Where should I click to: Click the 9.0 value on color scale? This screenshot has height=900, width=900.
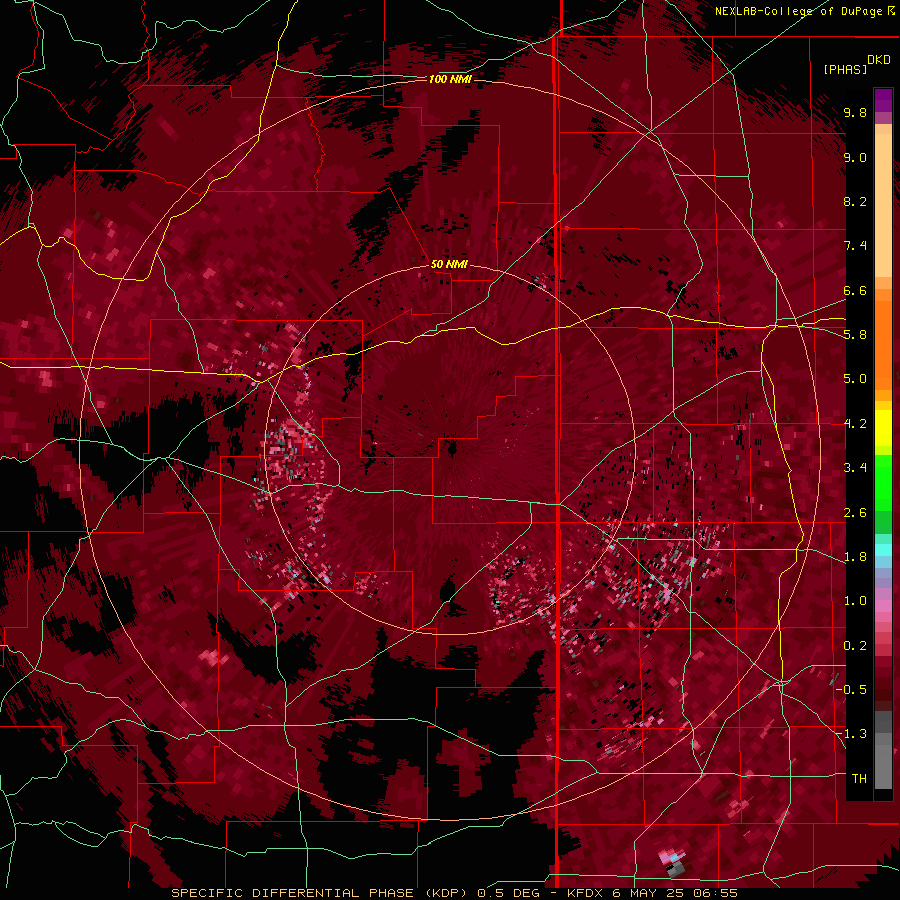click(x=855, y=158)
